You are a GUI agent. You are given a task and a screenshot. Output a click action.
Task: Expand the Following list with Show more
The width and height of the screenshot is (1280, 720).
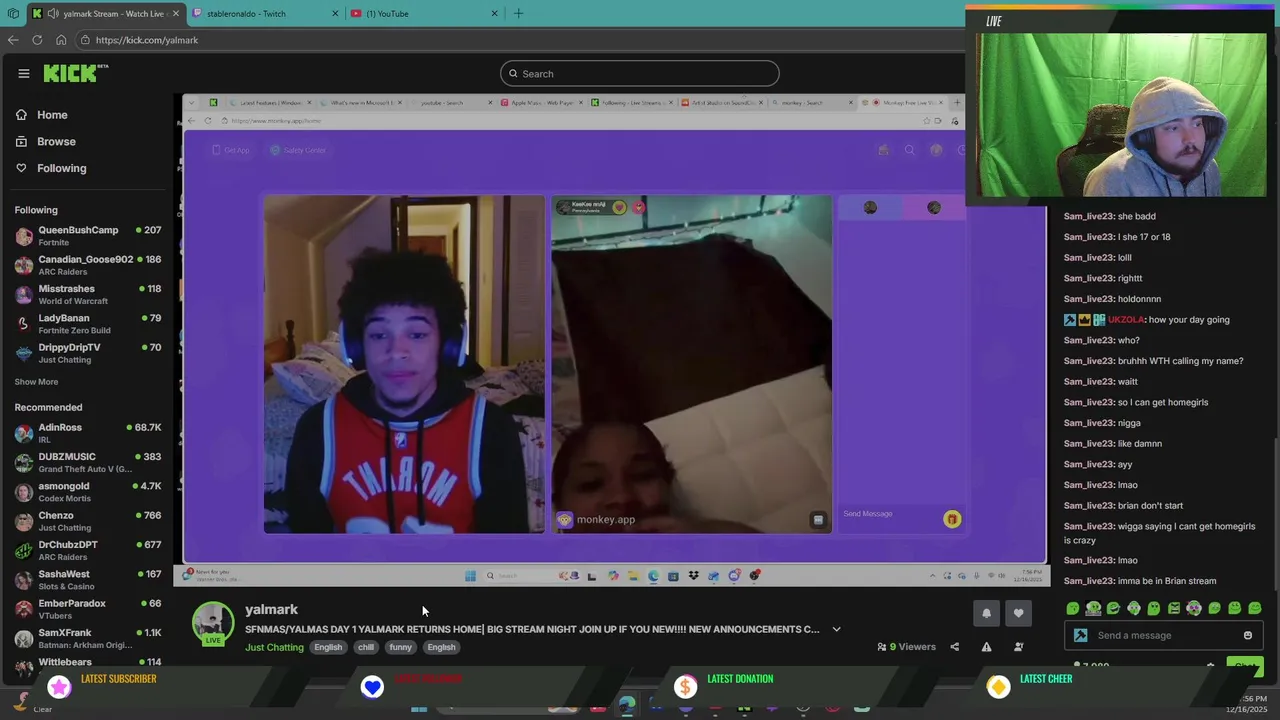tap(36, 381)
